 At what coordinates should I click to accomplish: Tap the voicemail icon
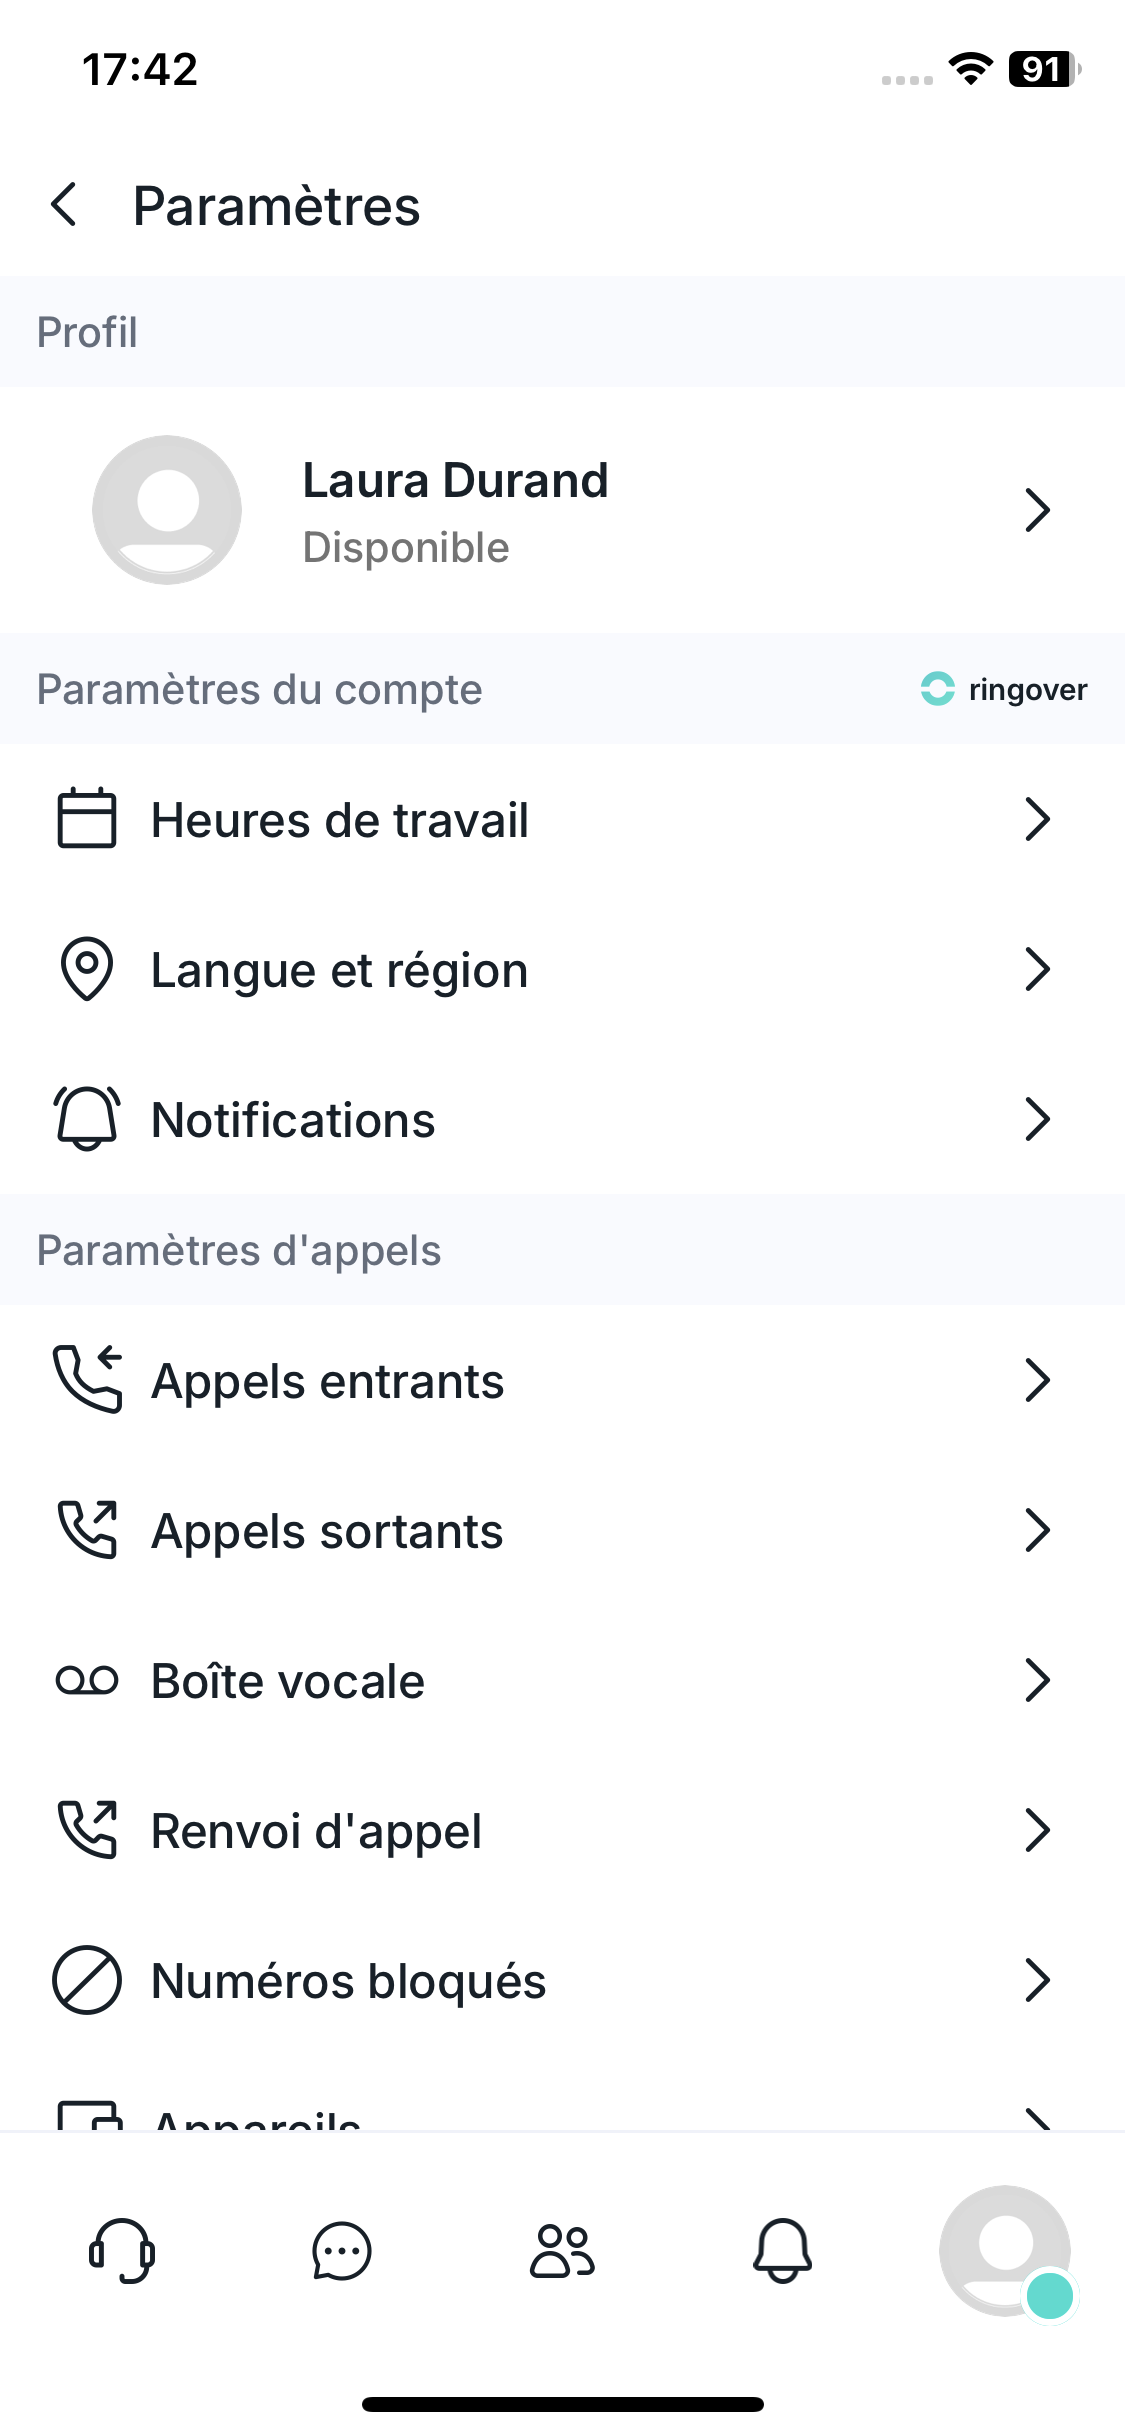click(x=87, y=1680)
